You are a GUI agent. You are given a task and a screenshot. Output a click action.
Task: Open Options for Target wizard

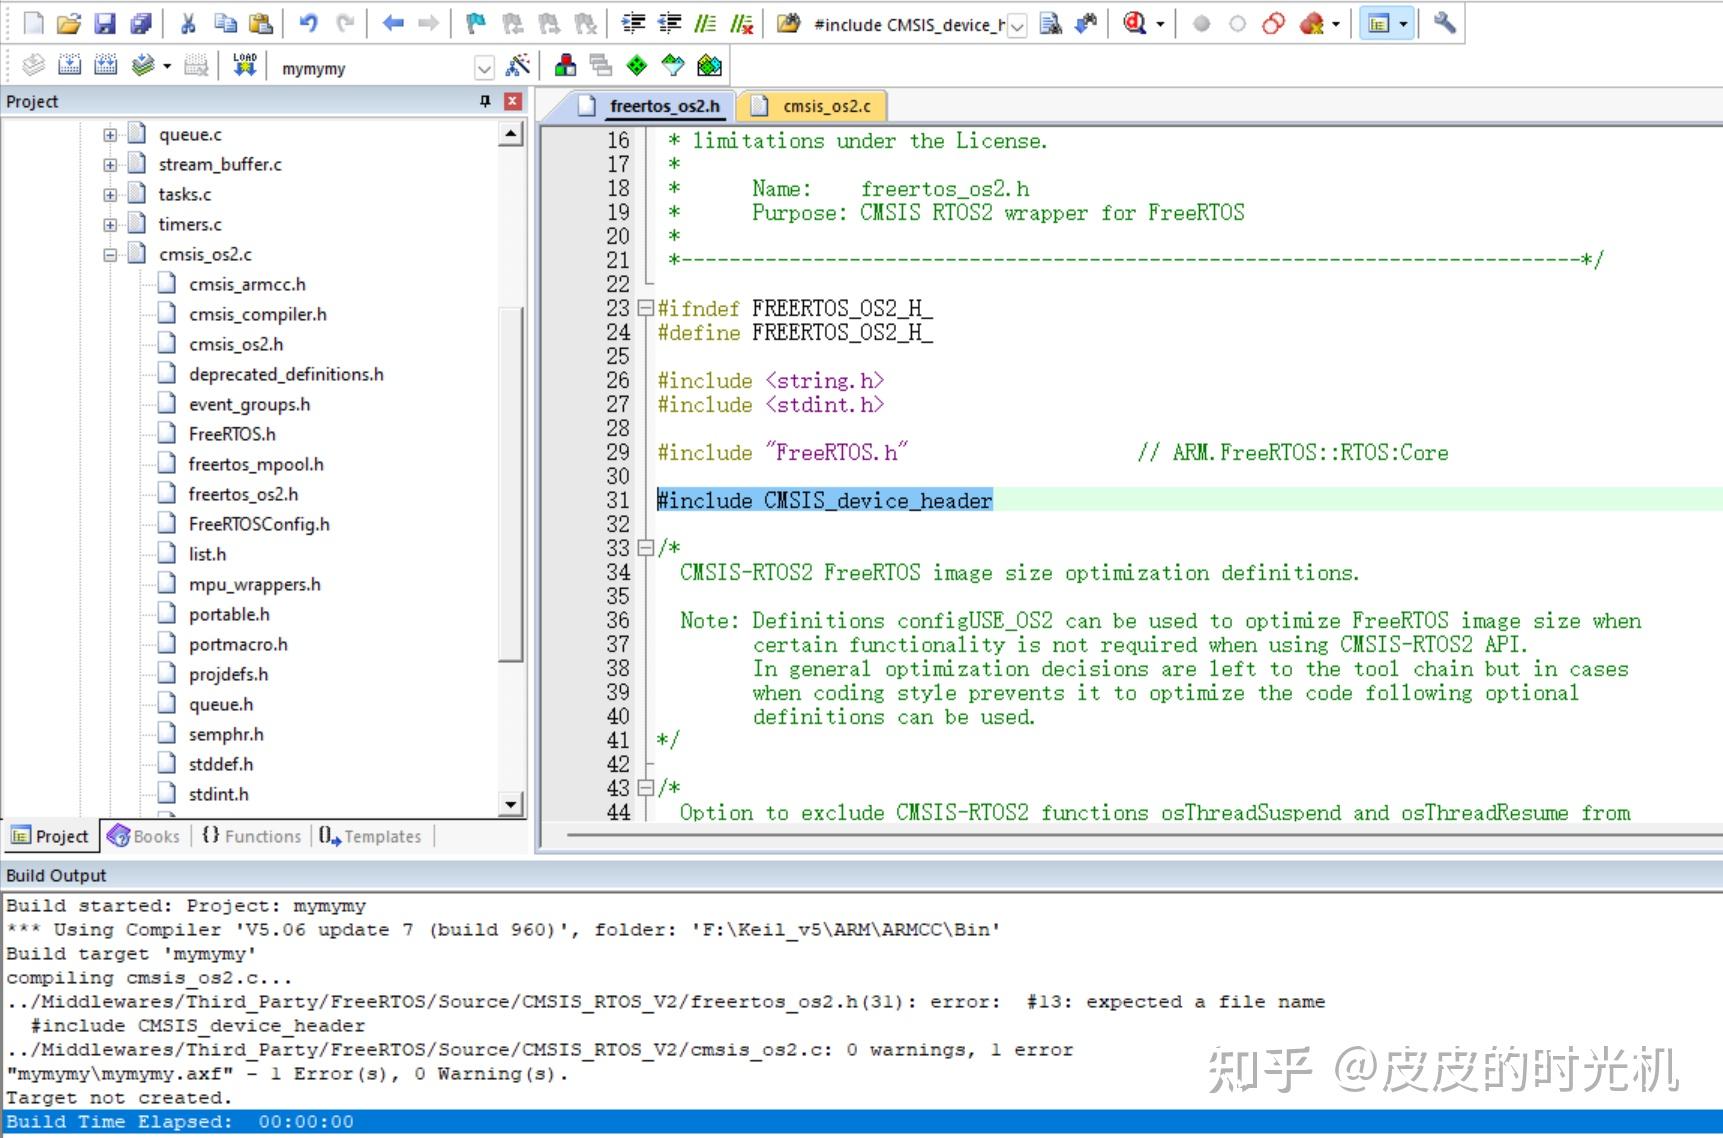click(518, 66)
